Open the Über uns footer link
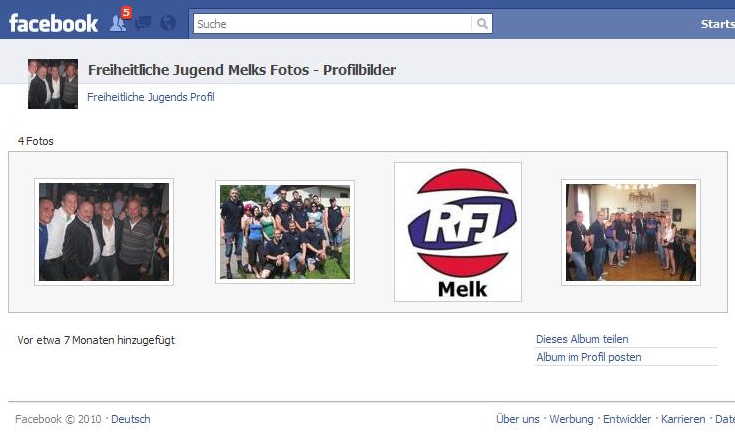Viewport: 735px width, 439px height. (x=518, y=419)
